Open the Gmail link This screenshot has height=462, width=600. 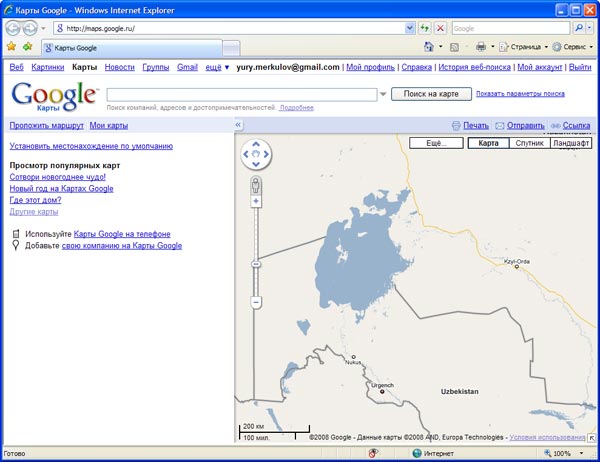click(187, 67)
